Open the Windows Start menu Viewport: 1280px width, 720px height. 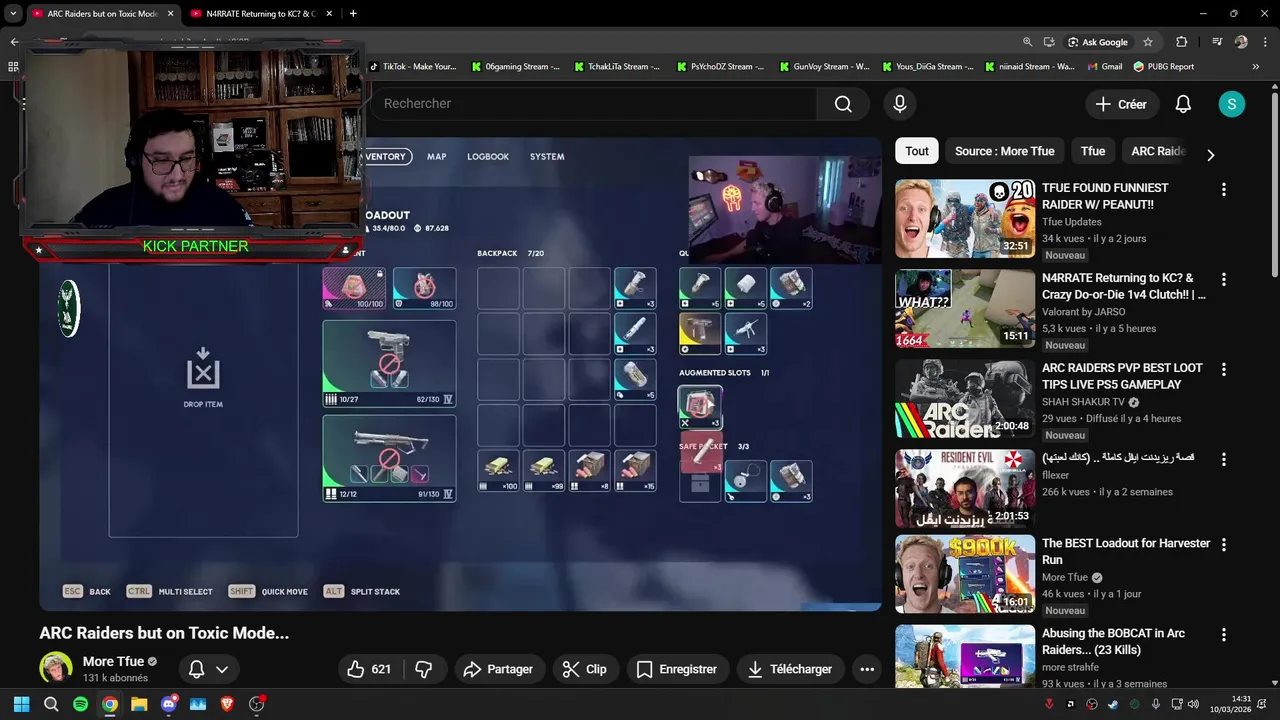click(x=21, y=704)
